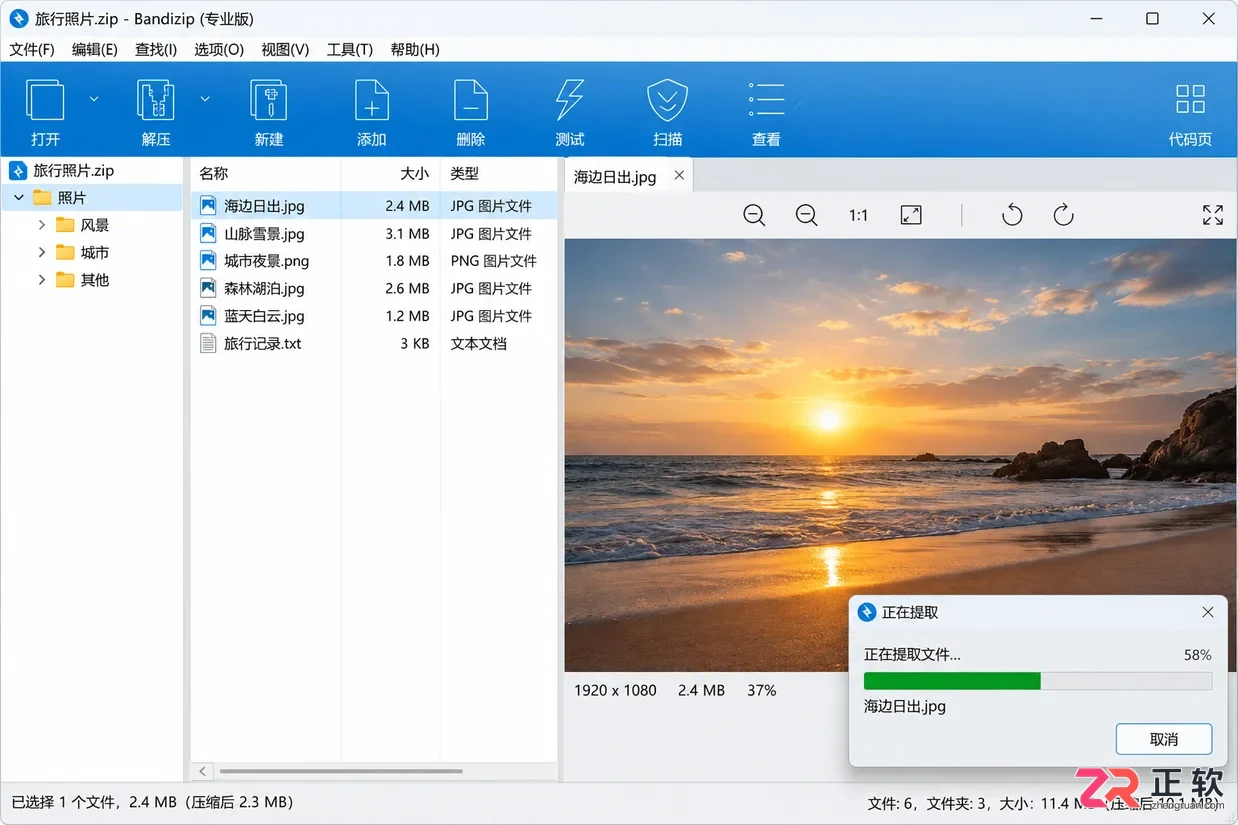Viewport: 1238px width, 825px height.
Task: Open the dropdown arrow next to 解压
Action: (x=205, y=99)
